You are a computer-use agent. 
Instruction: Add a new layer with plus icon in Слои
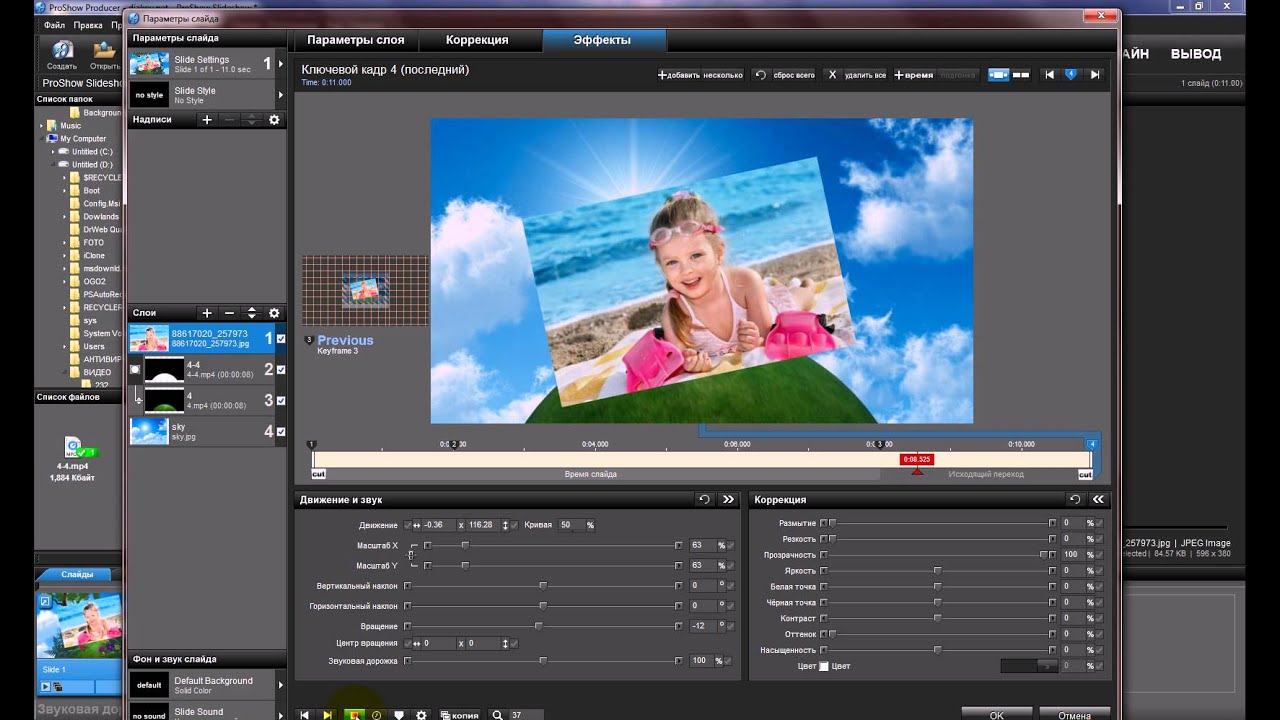(207, 313)
